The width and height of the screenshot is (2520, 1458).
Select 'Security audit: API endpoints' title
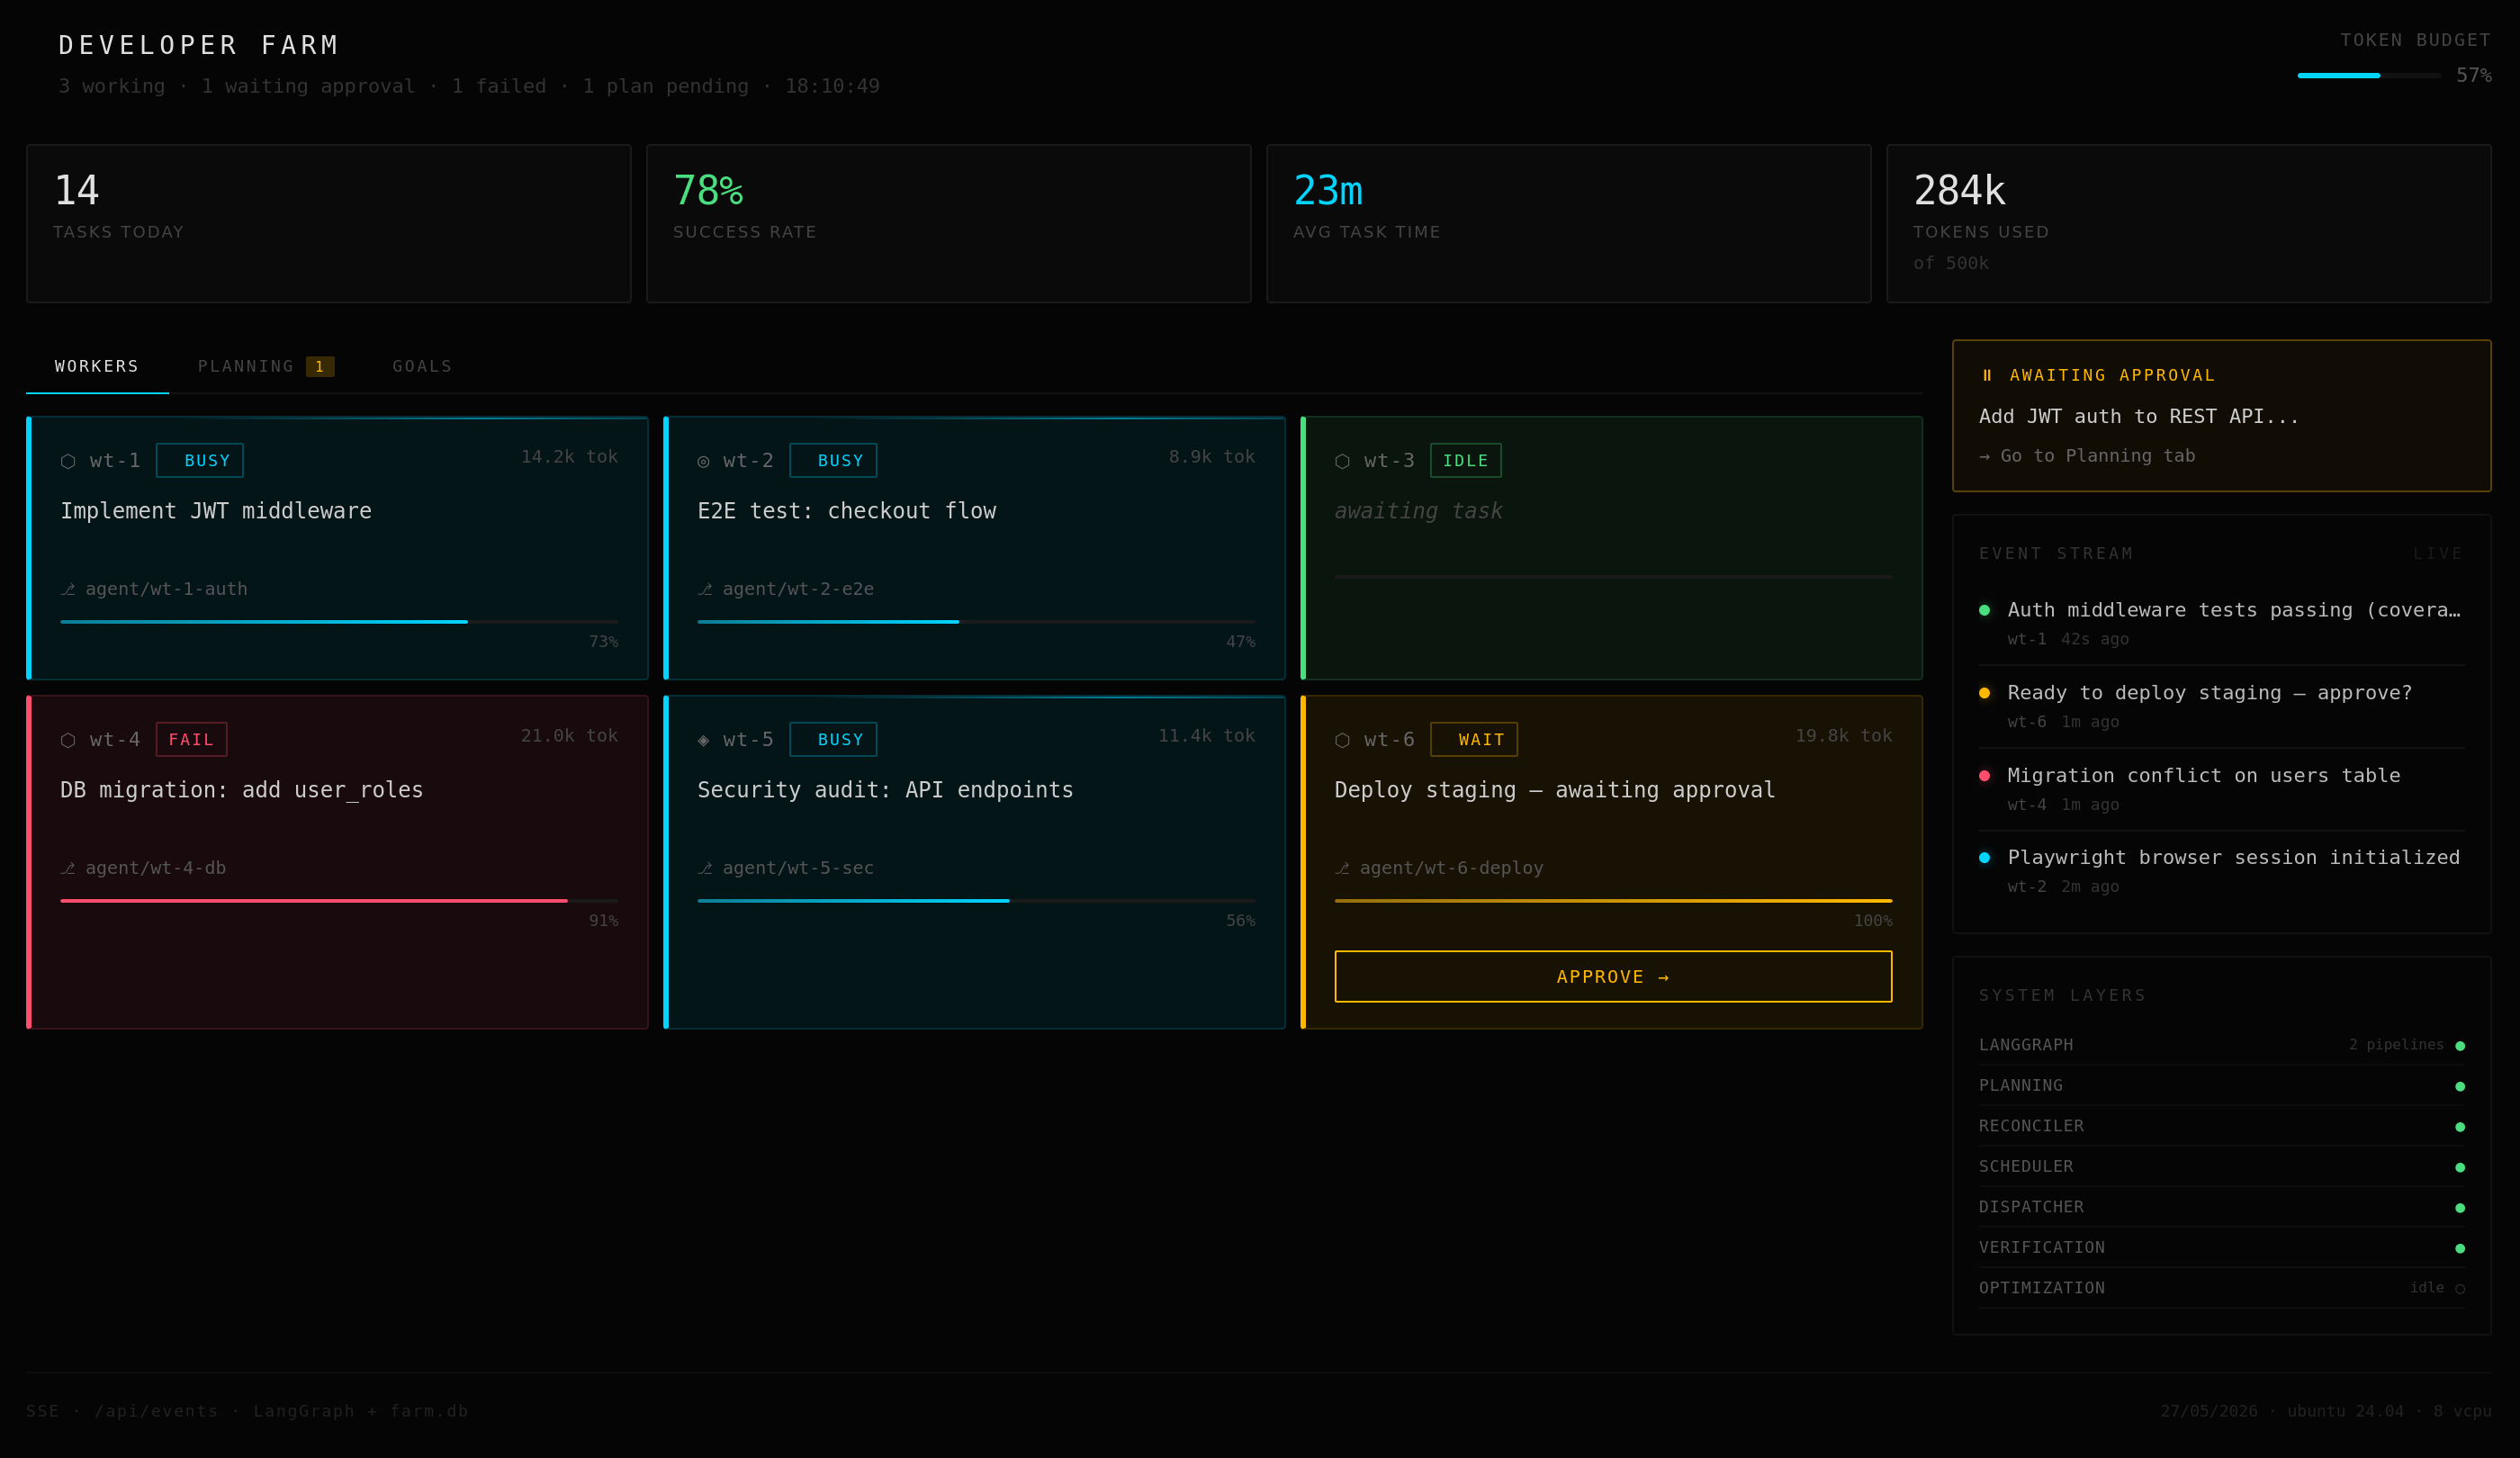pyautogui.click(x=885, y=790)
